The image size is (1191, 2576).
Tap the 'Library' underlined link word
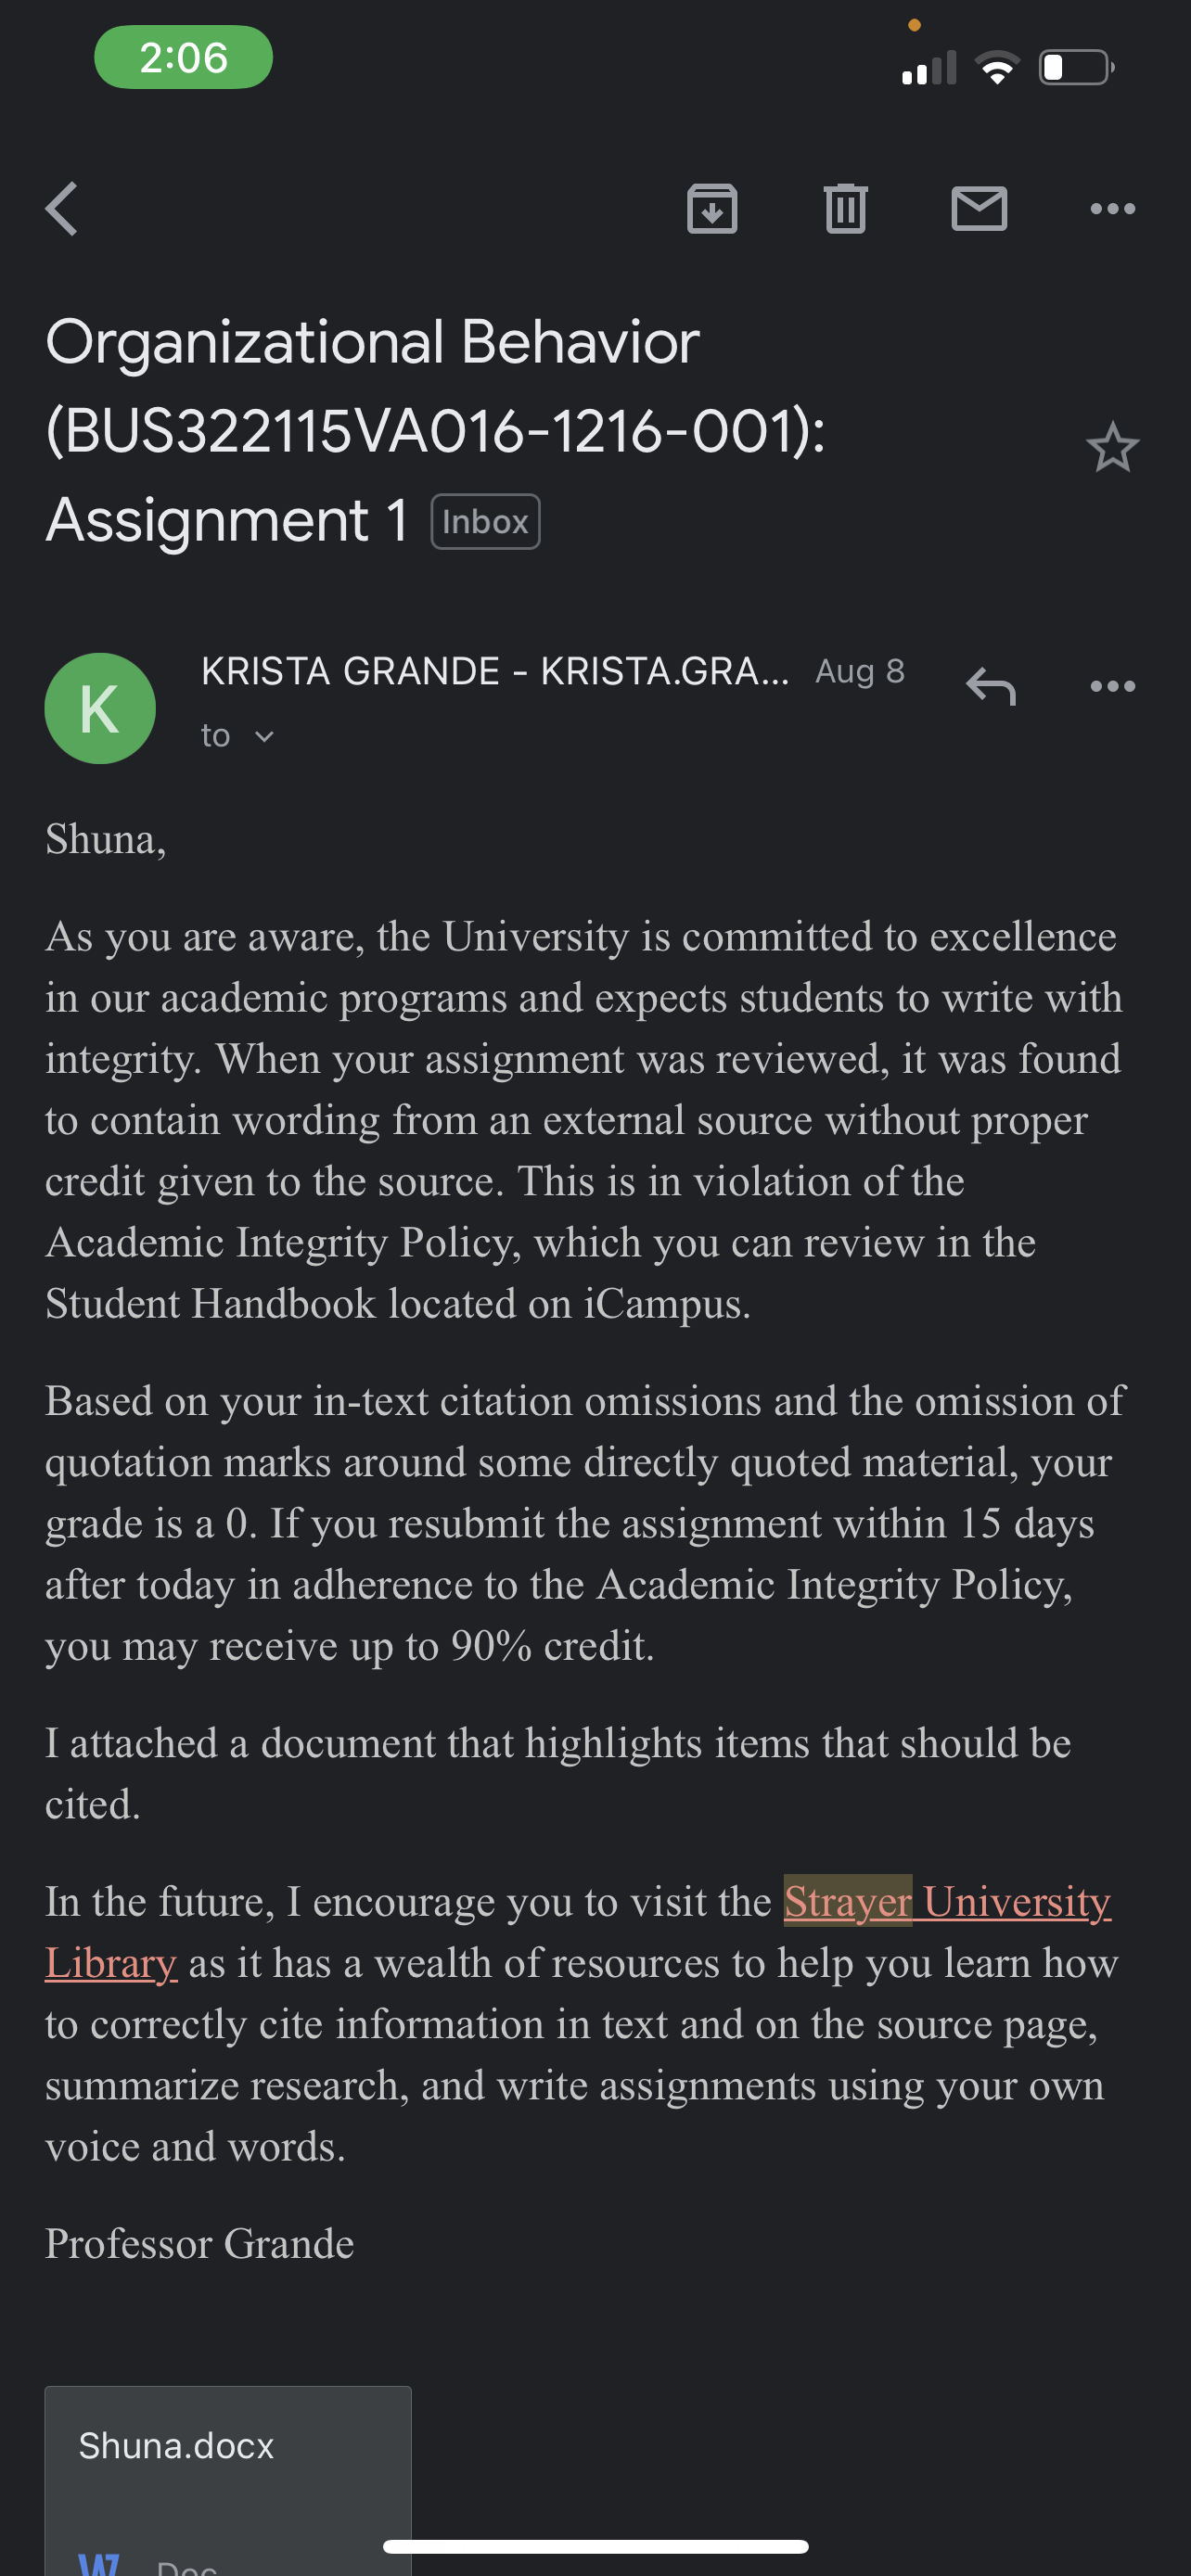(111, 1963)
